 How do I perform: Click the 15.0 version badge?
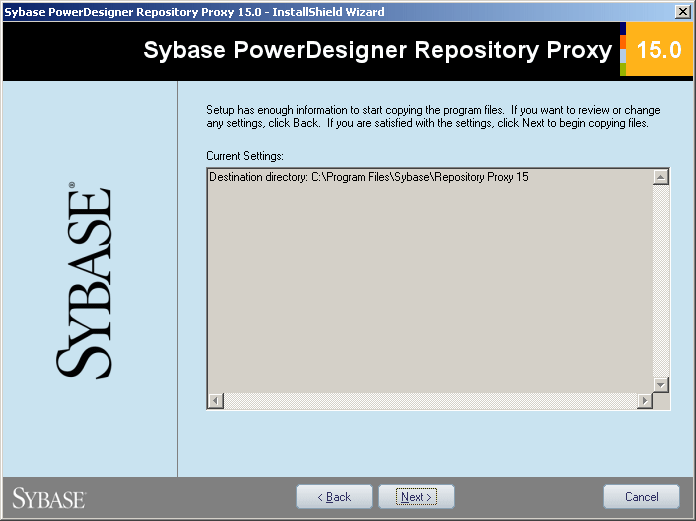point(659,49)
